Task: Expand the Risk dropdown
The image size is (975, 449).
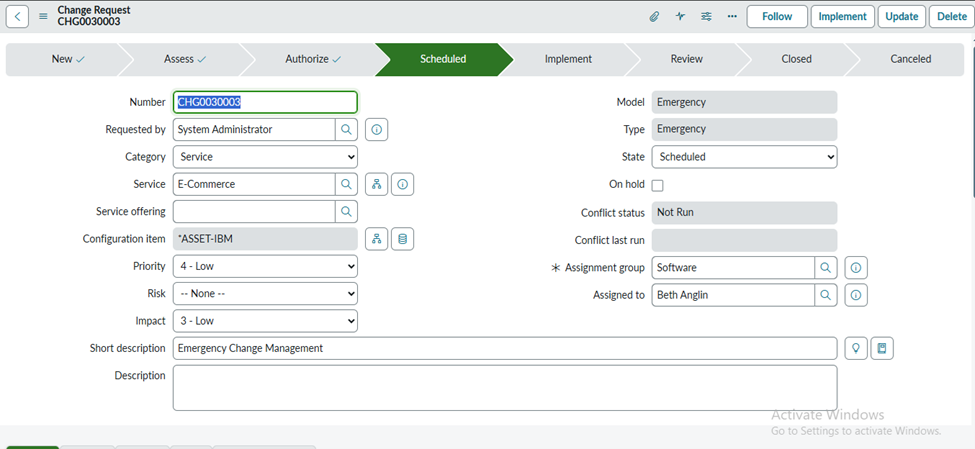Action: 265,294
